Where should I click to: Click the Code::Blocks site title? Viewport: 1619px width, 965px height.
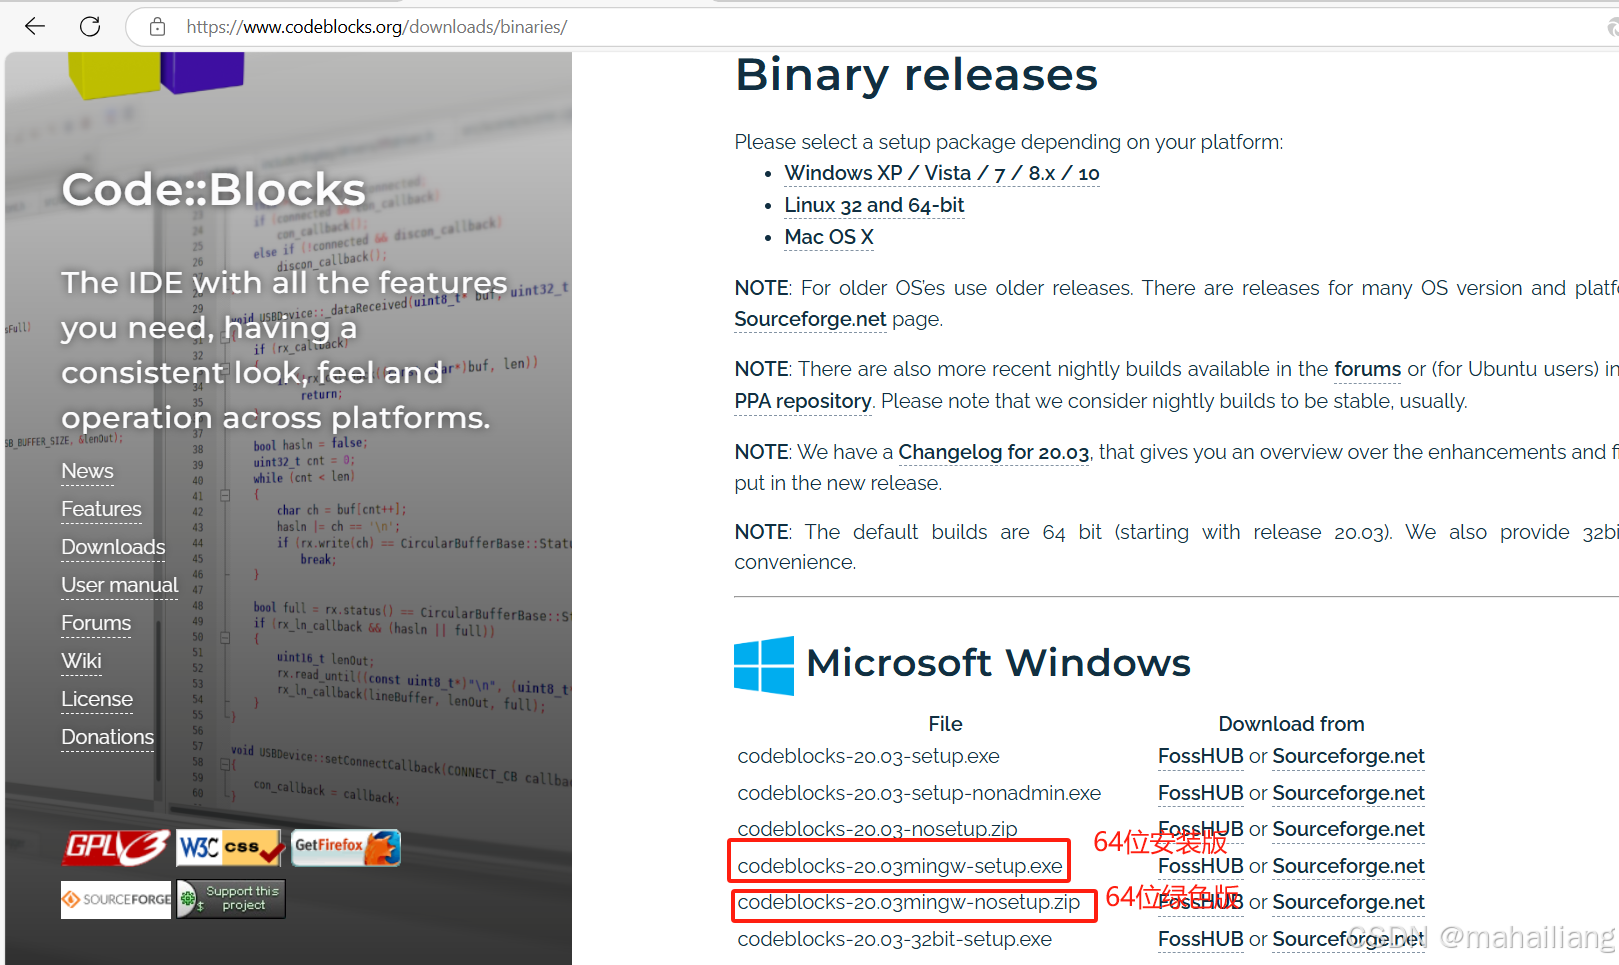click(213, 189)
